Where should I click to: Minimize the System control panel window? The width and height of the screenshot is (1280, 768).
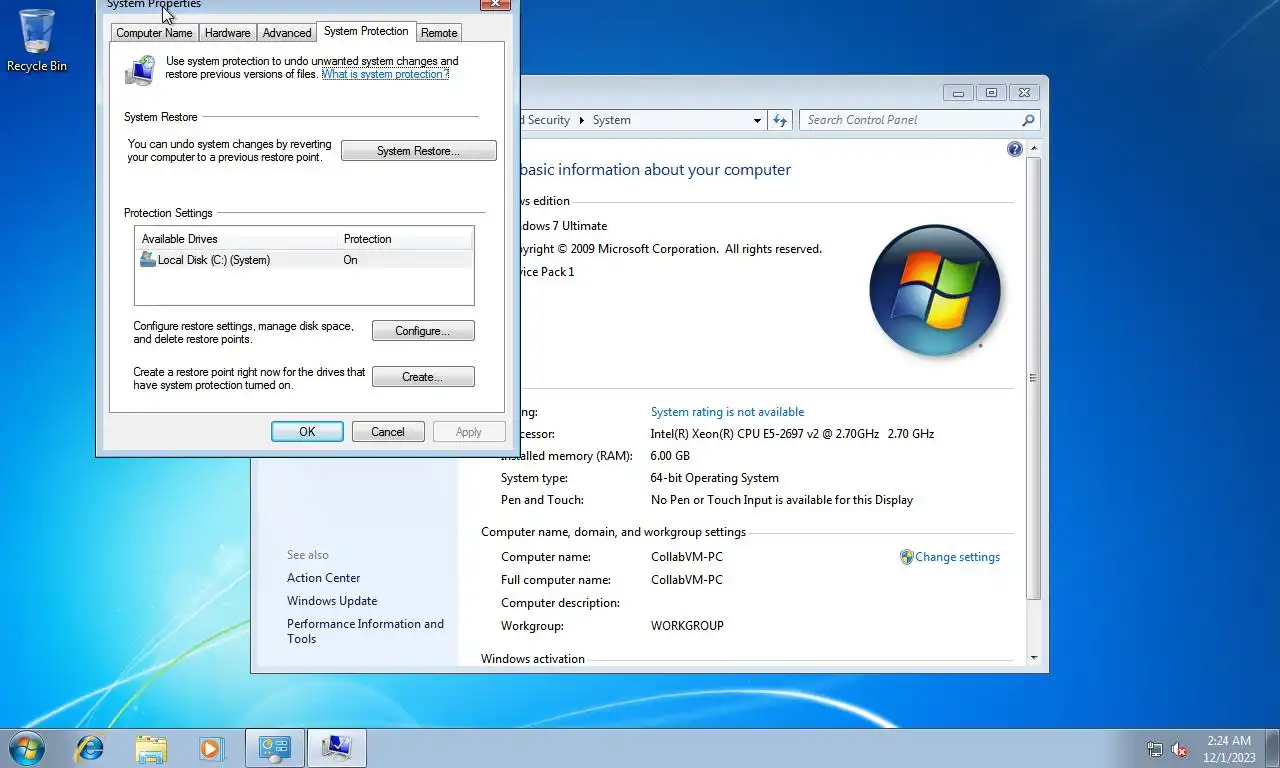coord(958,93)
